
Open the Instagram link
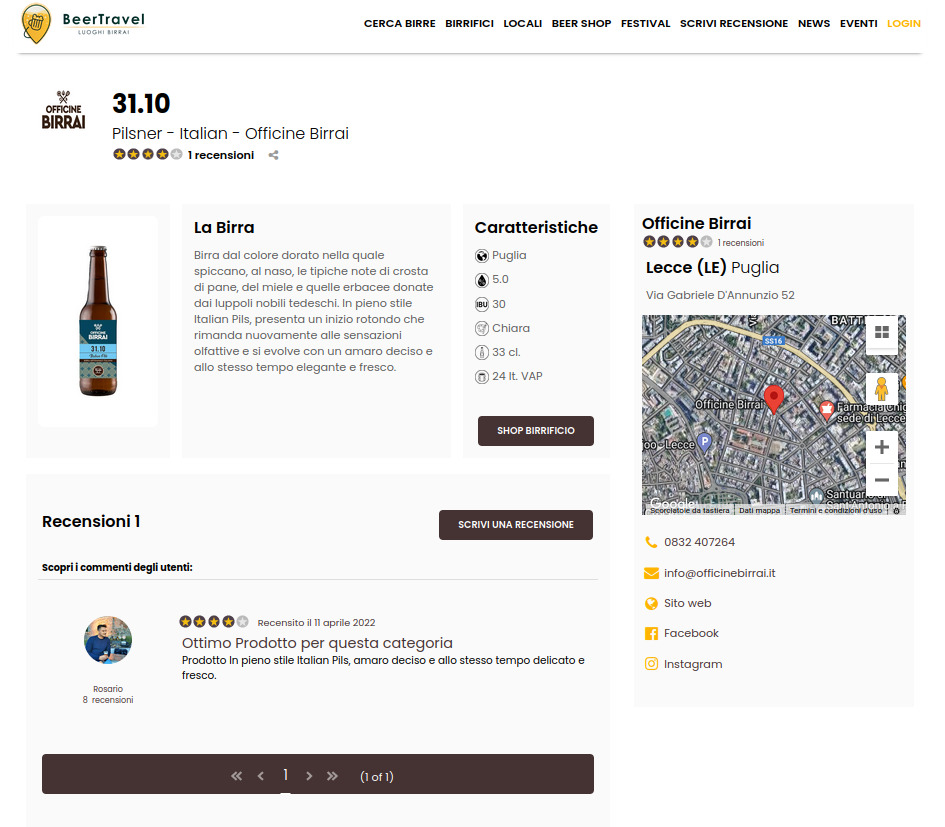[x=693, y=664]
